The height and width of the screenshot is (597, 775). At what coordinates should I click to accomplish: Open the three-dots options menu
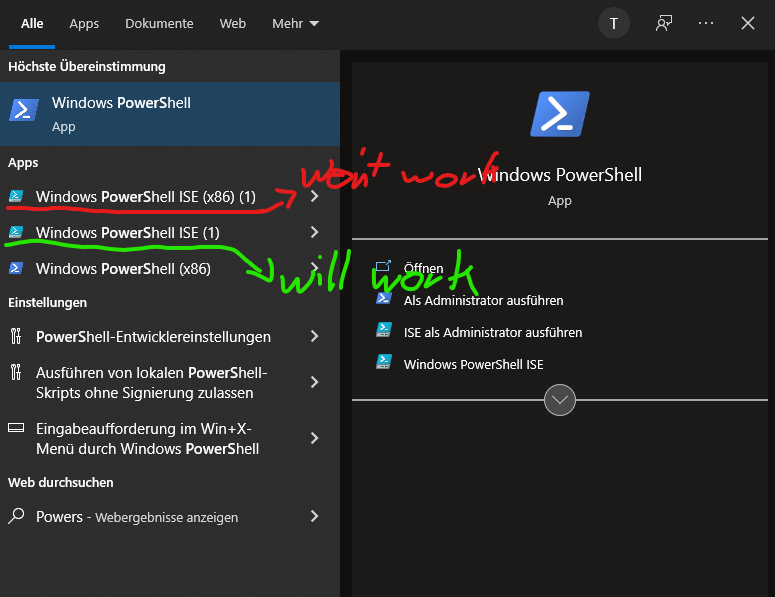pos(705,23)
